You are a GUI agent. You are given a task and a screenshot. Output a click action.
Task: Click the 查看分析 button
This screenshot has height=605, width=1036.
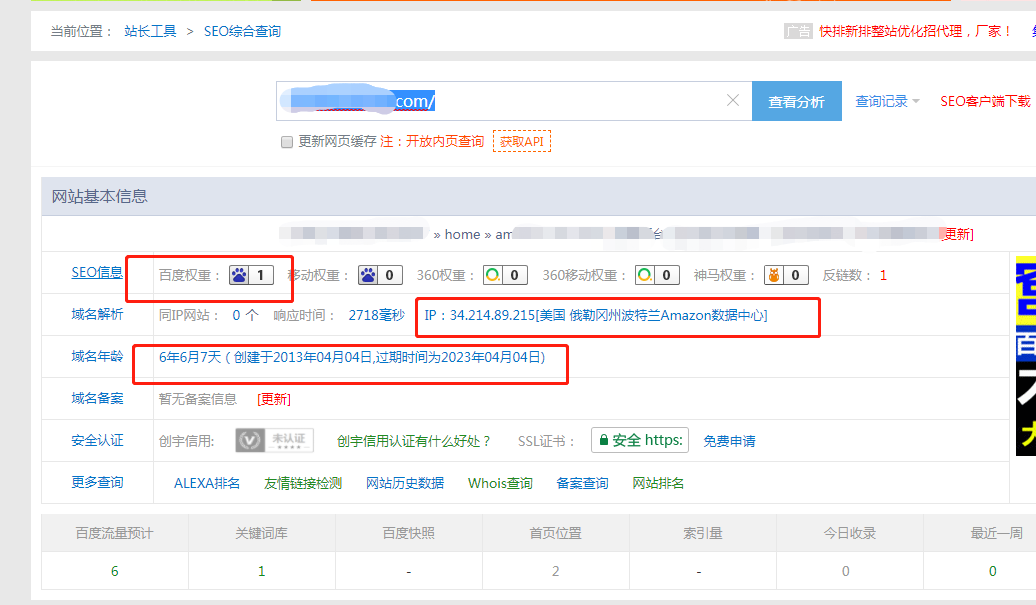tap(796, 101)
